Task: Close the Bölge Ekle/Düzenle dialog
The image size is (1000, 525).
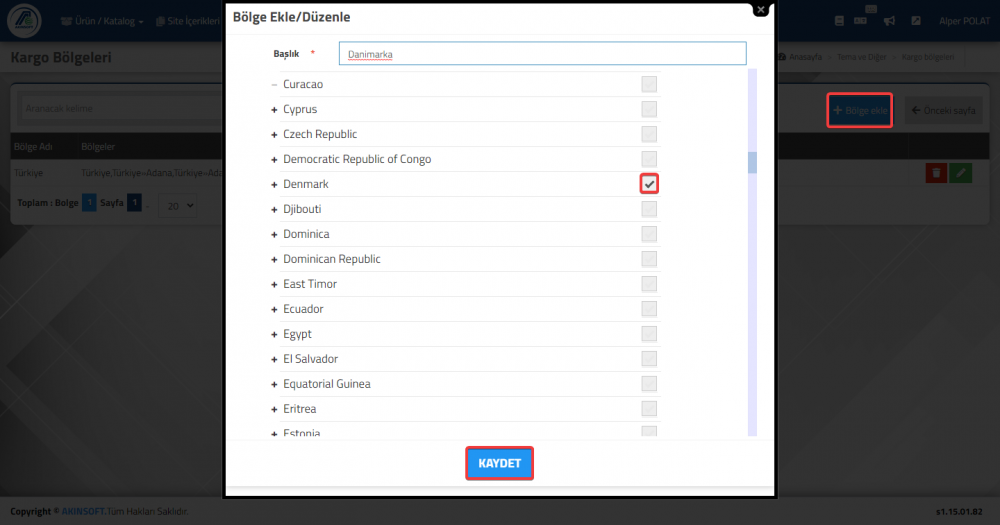Action: point(760,10)
